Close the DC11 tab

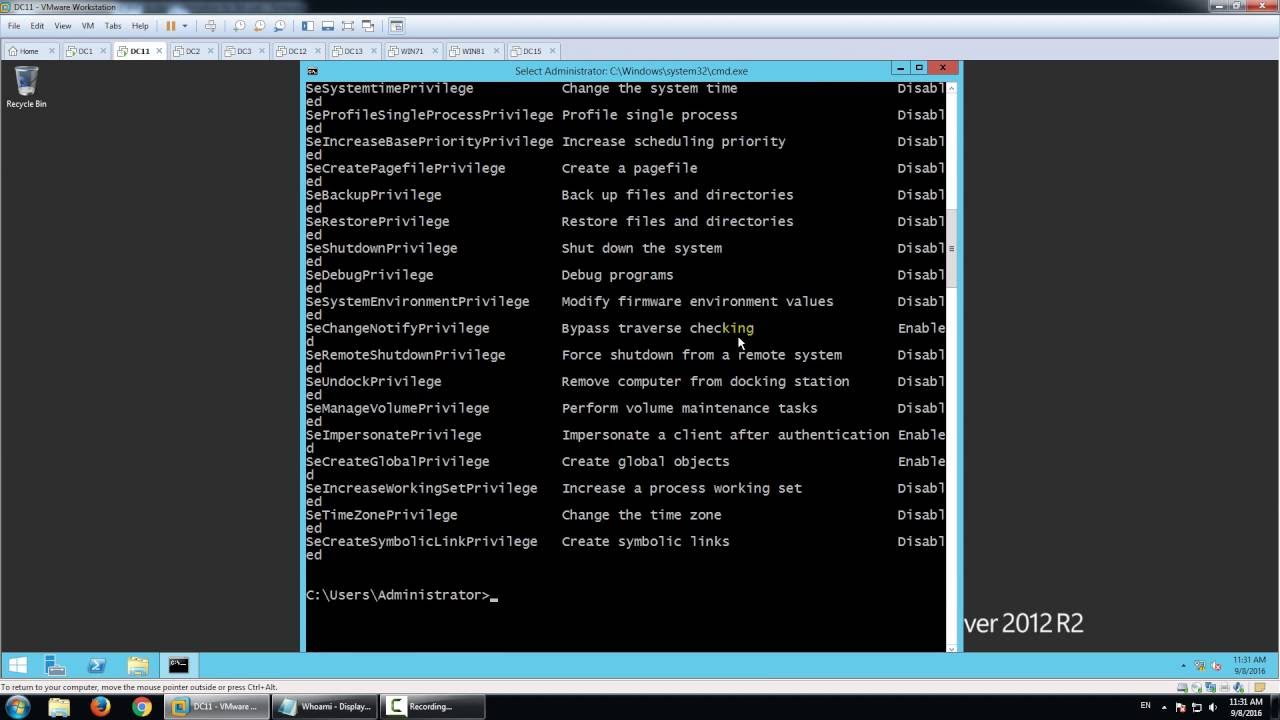(x=159, y=51)
